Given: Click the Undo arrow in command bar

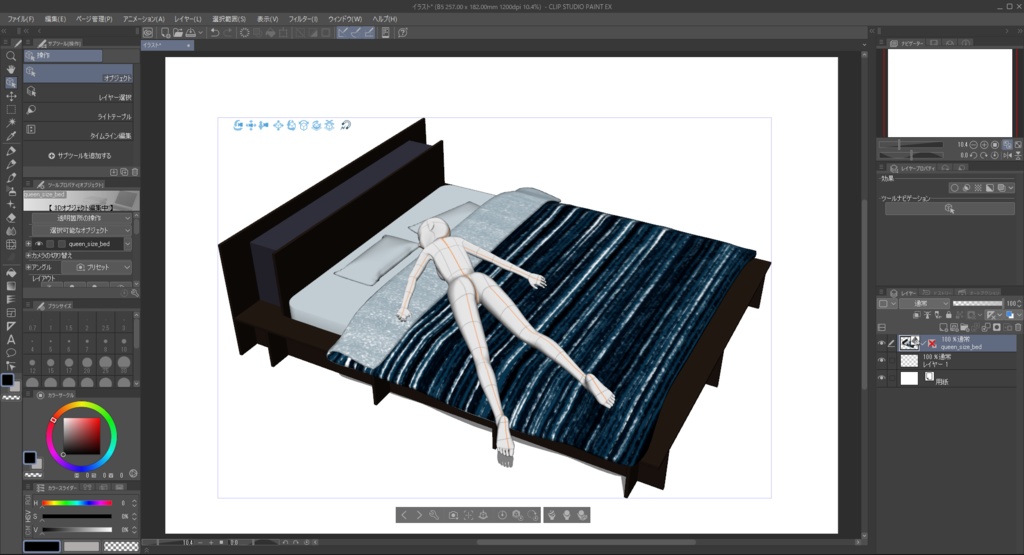Looking at the screenshot, I should click(214, 33).
